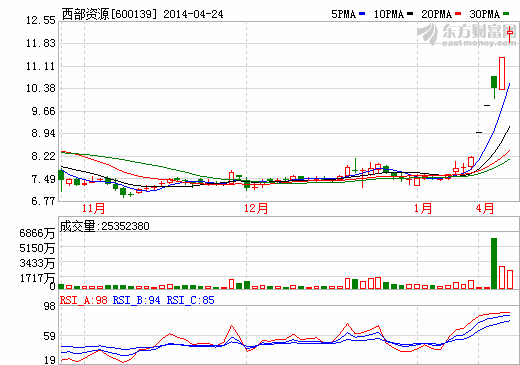The image size is (520, 365).
Task: Click the 59 RSI axis label
Action: (50, 336)
